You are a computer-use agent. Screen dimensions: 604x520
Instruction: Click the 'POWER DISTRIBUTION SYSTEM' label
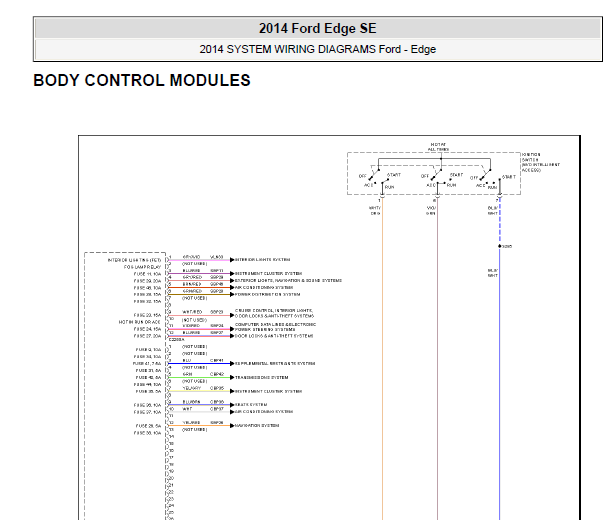click(268, 294)
